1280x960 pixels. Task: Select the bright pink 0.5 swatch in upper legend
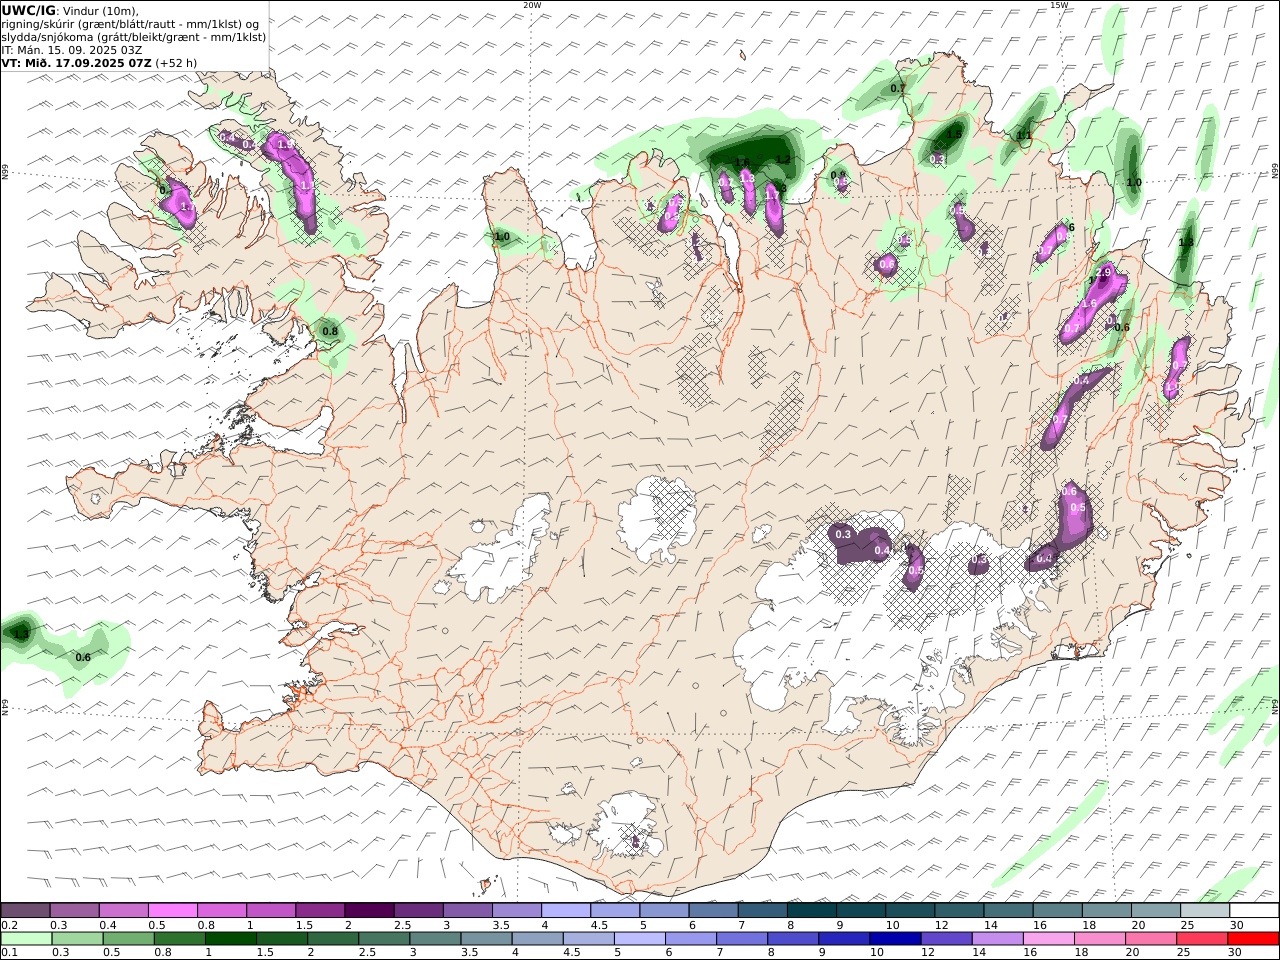point(173,910)
